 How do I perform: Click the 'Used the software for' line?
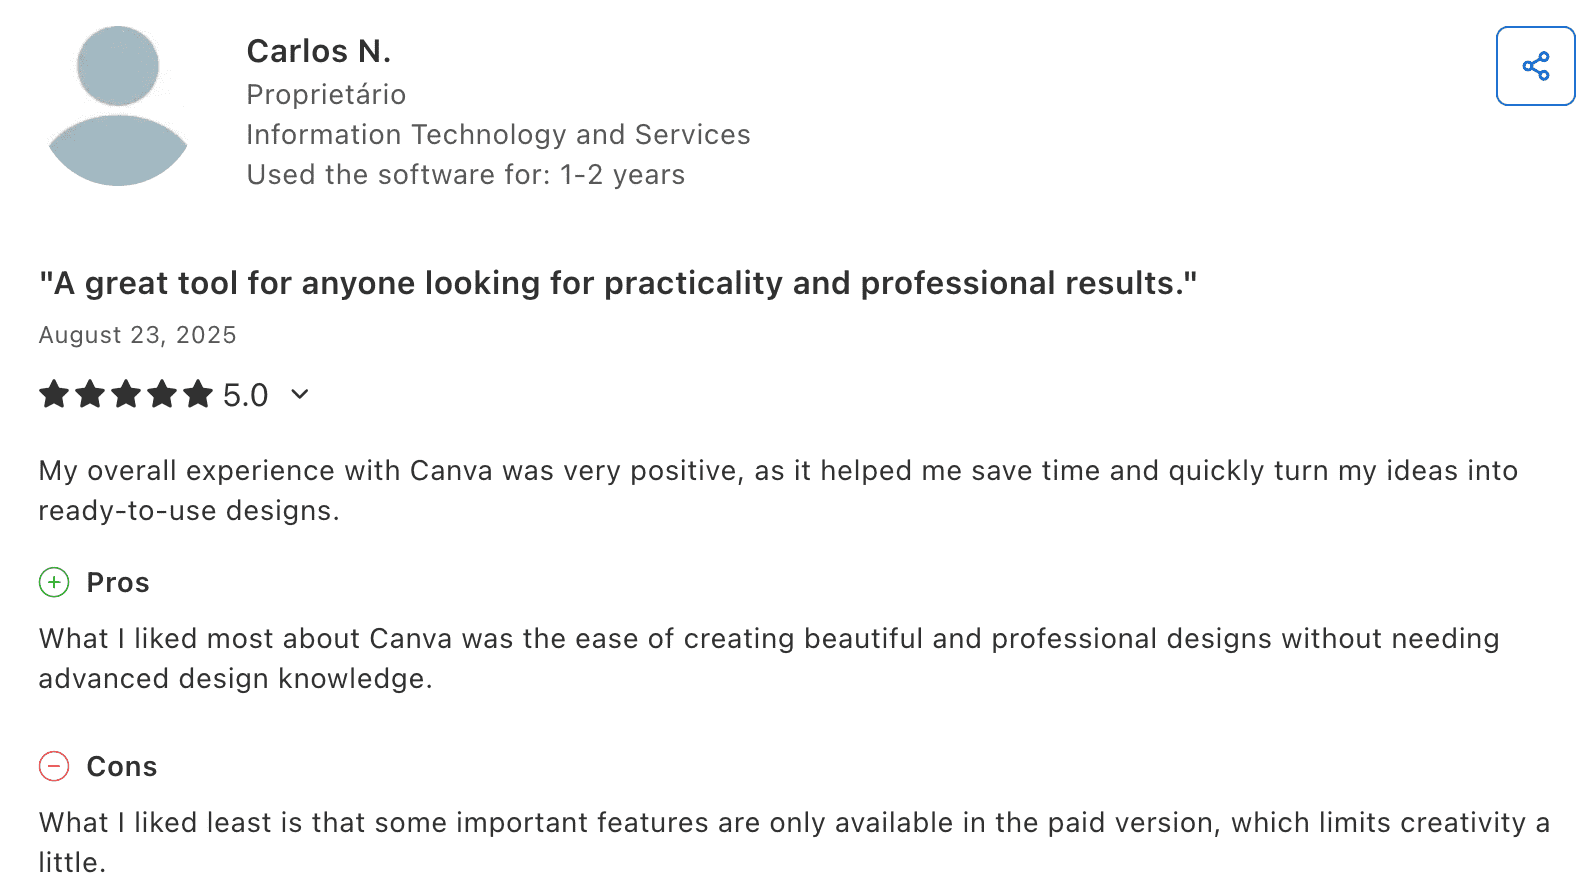[465, 175]
